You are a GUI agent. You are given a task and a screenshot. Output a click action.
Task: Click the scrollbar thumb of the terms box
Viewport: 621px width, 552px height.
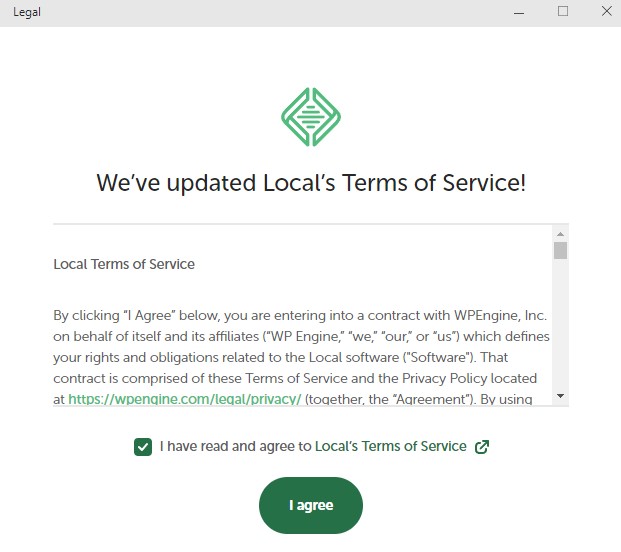560,251
